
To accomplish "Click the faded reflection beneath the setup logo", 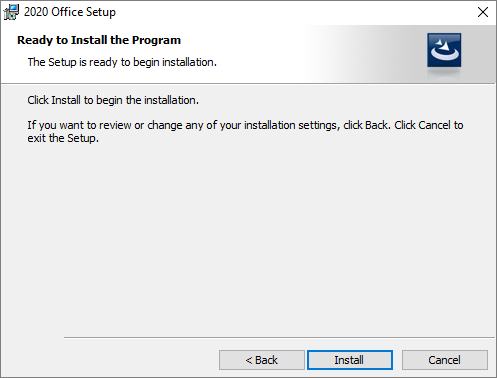I will click(x=444, y=73).
